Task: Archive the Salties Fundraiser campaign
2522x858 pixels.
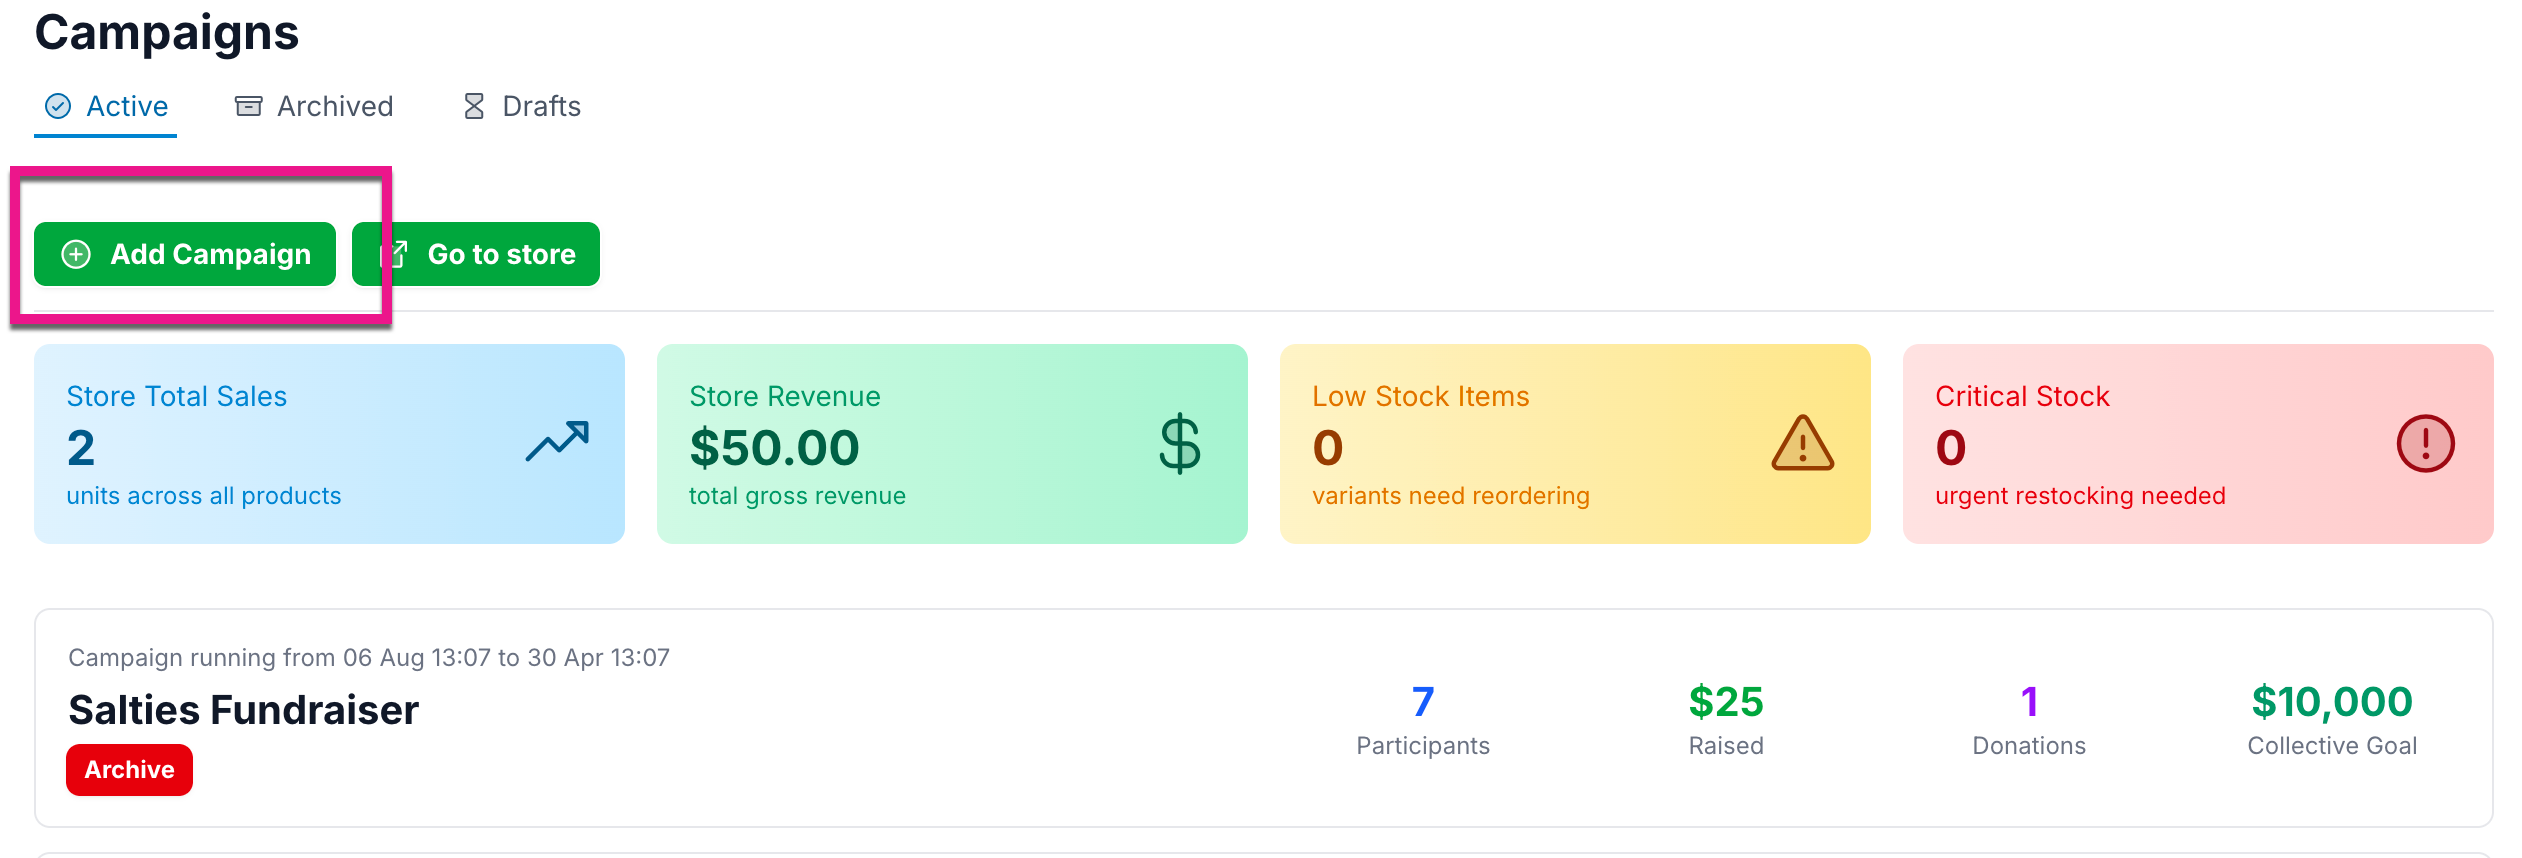Action: pos(129,769)
